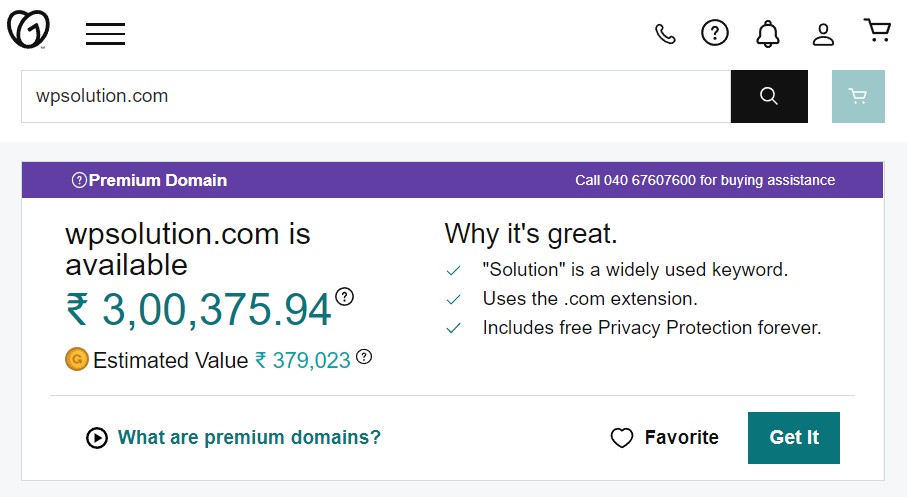Click the info icon after Estimated Value amount

(364, 357)
